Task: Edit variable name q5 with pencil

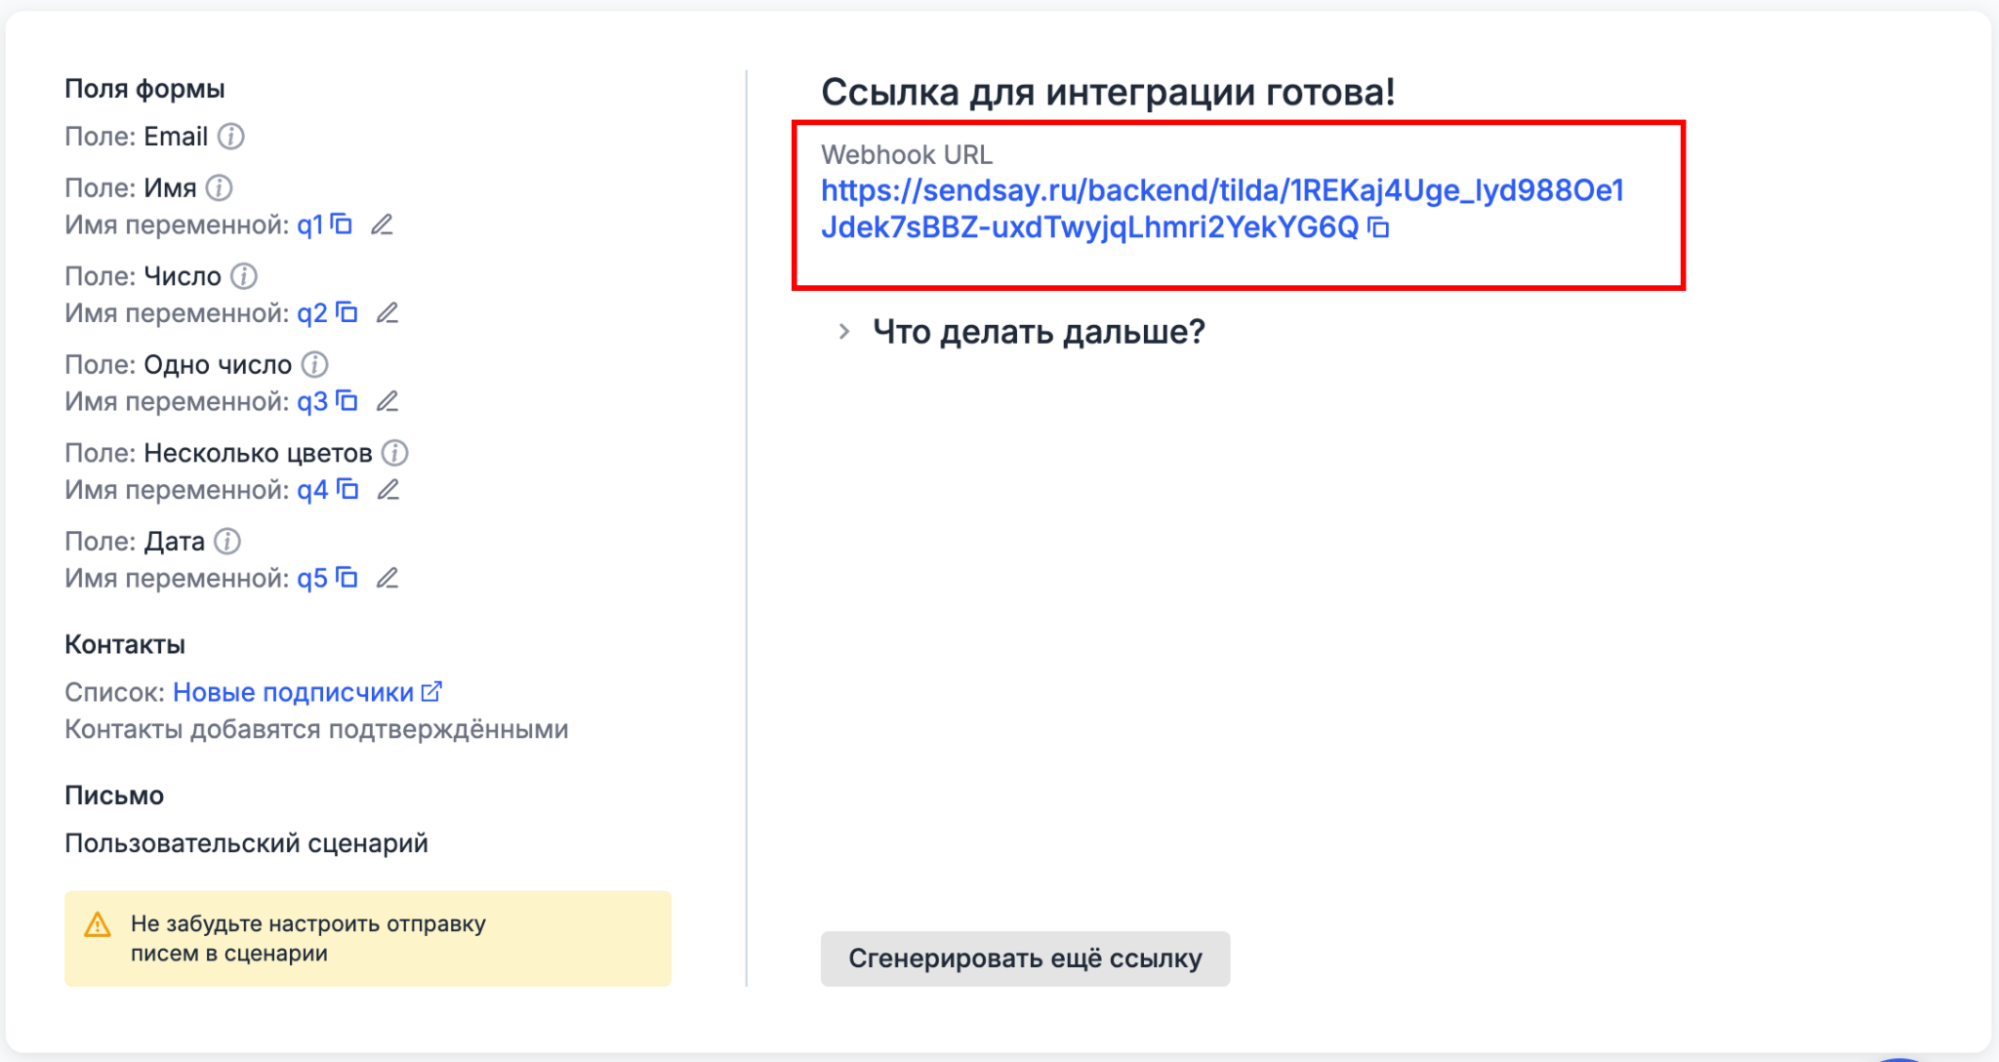Action: (x=387, y=577)
